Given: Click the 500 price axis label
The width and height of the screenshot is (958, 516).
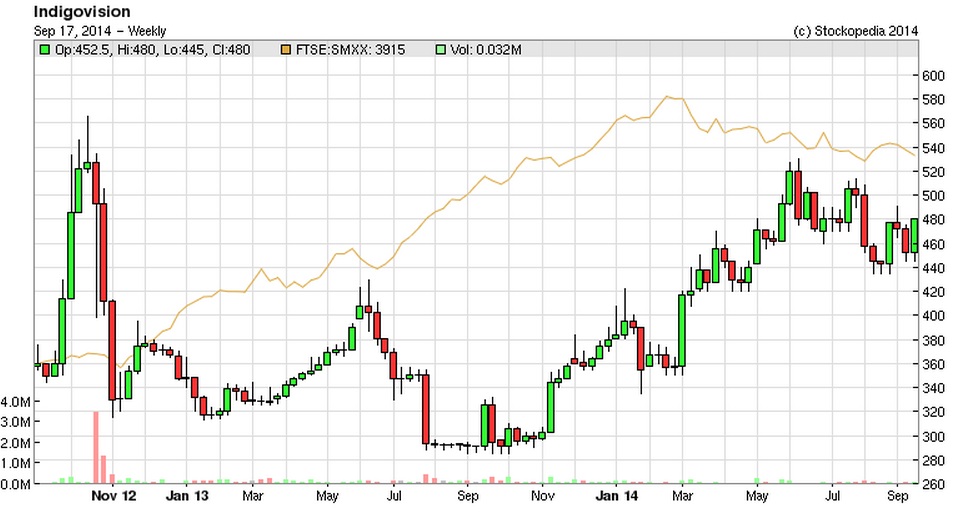Looking at the screenshot, I should point(933,196).
